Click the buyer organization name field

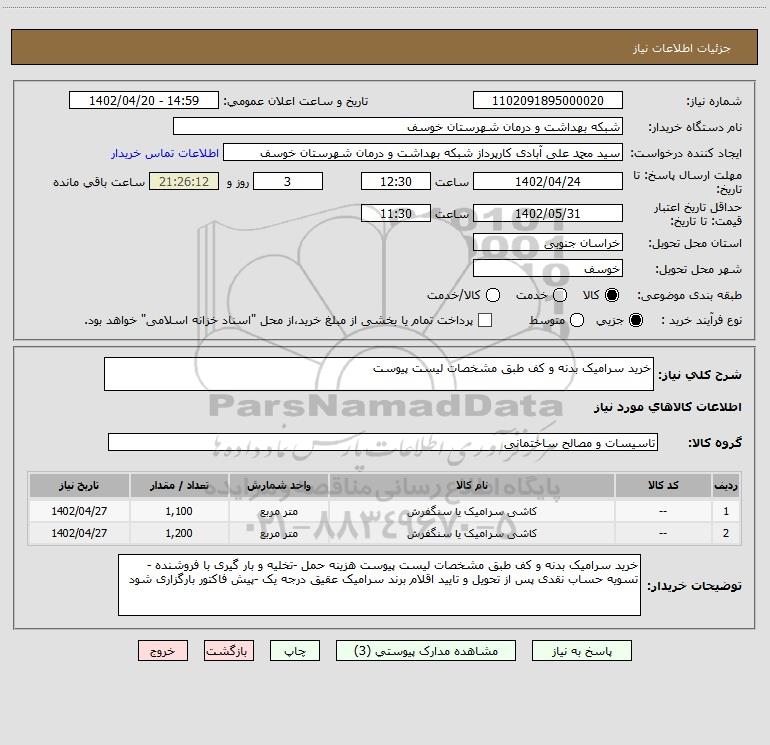pos(398,126)
